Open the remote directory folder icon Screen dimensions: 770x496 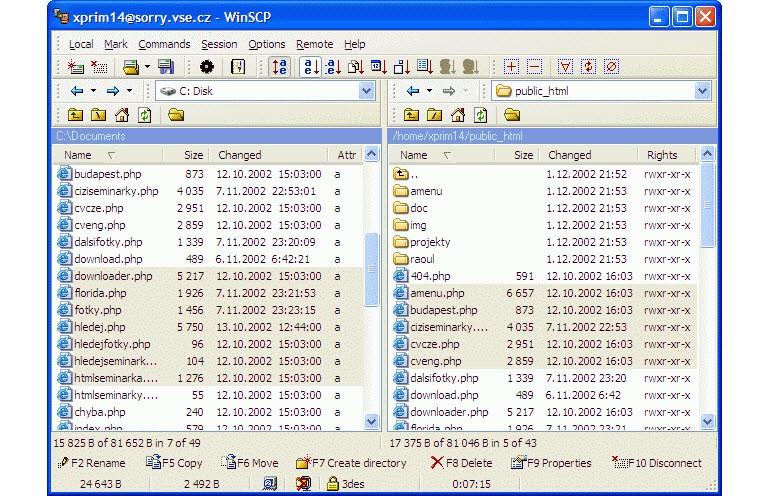512,115
